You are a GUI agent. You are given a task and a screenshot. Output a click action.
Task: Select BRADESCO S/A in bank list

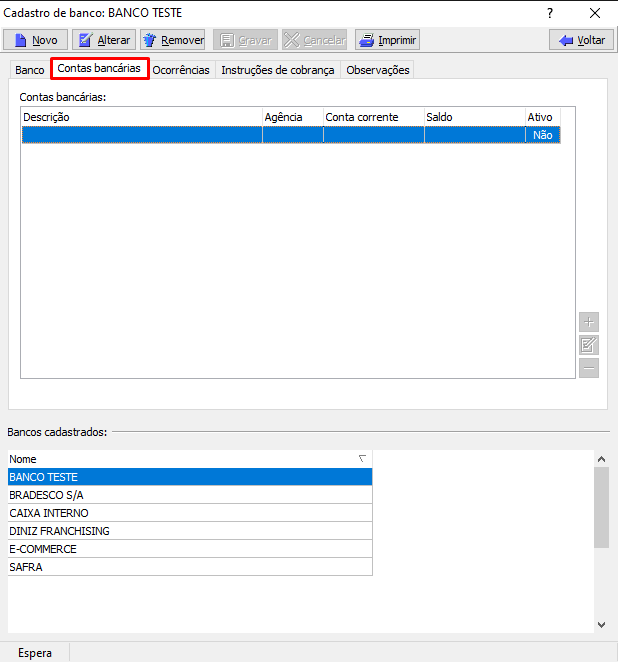click(x=47, y=495)
